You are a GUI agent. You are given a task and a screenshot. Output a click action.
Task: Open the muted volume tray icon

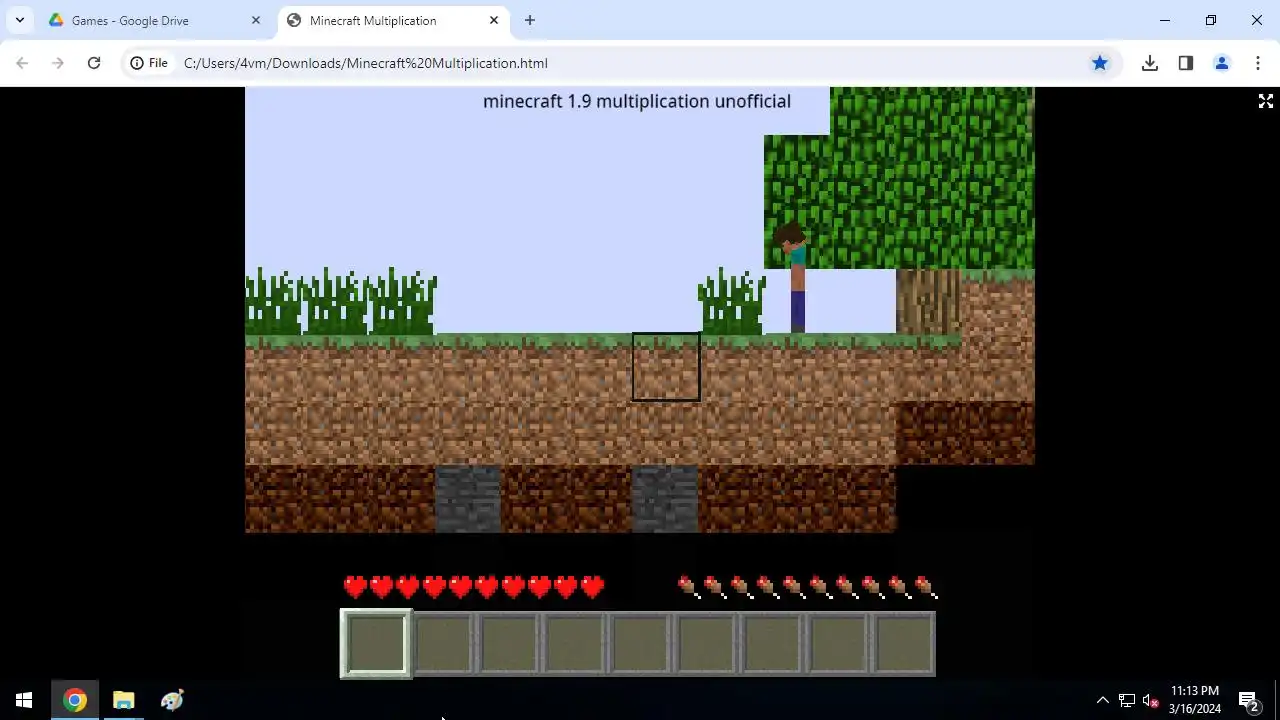1151,700
